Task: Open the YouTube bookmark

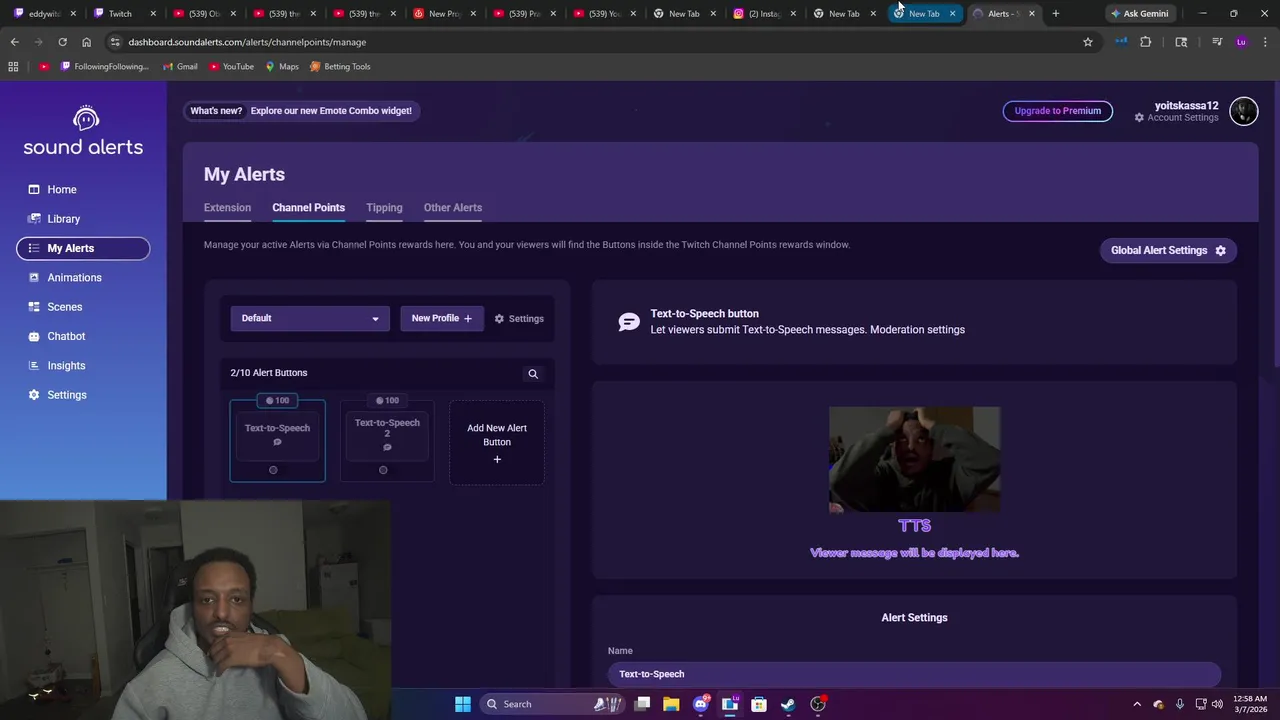Action: click(x=231, y=66)
